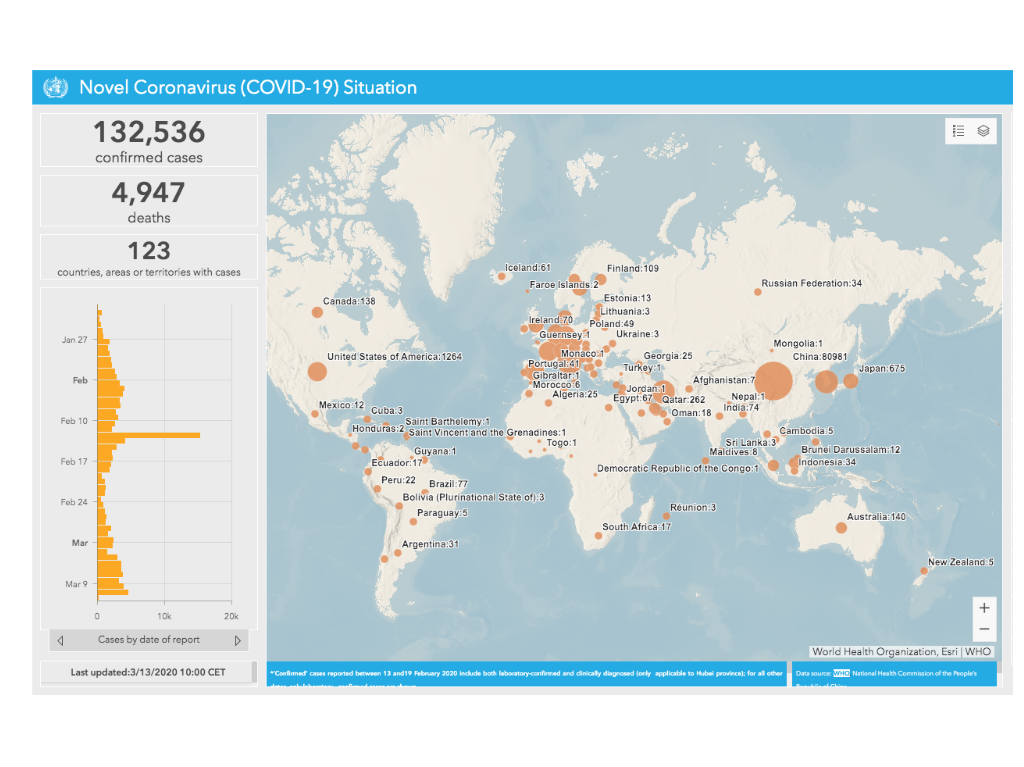Click the Finland:109 map label
This screenshot has height=767, width=1024.
[x=633, y=269]
